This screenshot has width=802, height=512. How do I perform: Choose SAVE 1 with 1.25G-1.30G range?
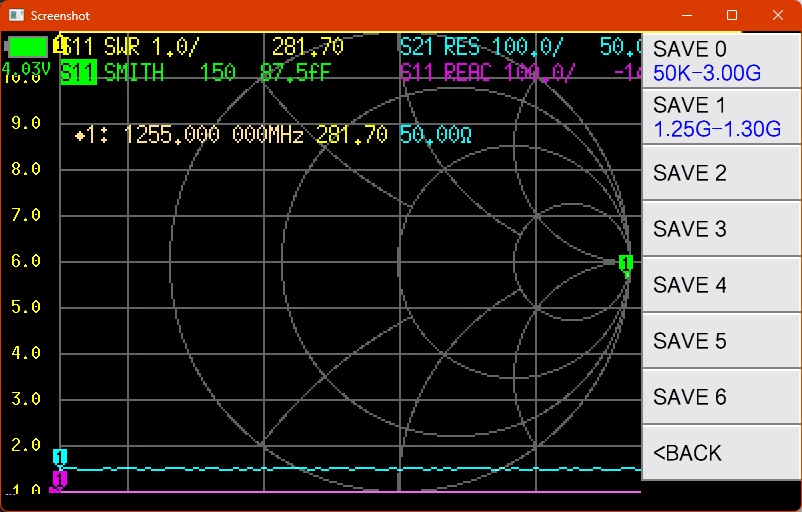(x=720, y=117)
